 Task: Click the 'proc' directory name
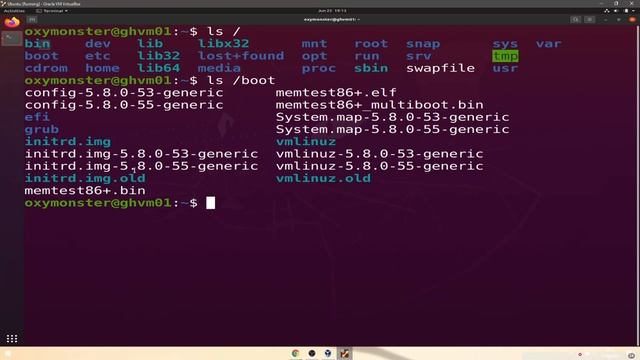tap(319, 68)
